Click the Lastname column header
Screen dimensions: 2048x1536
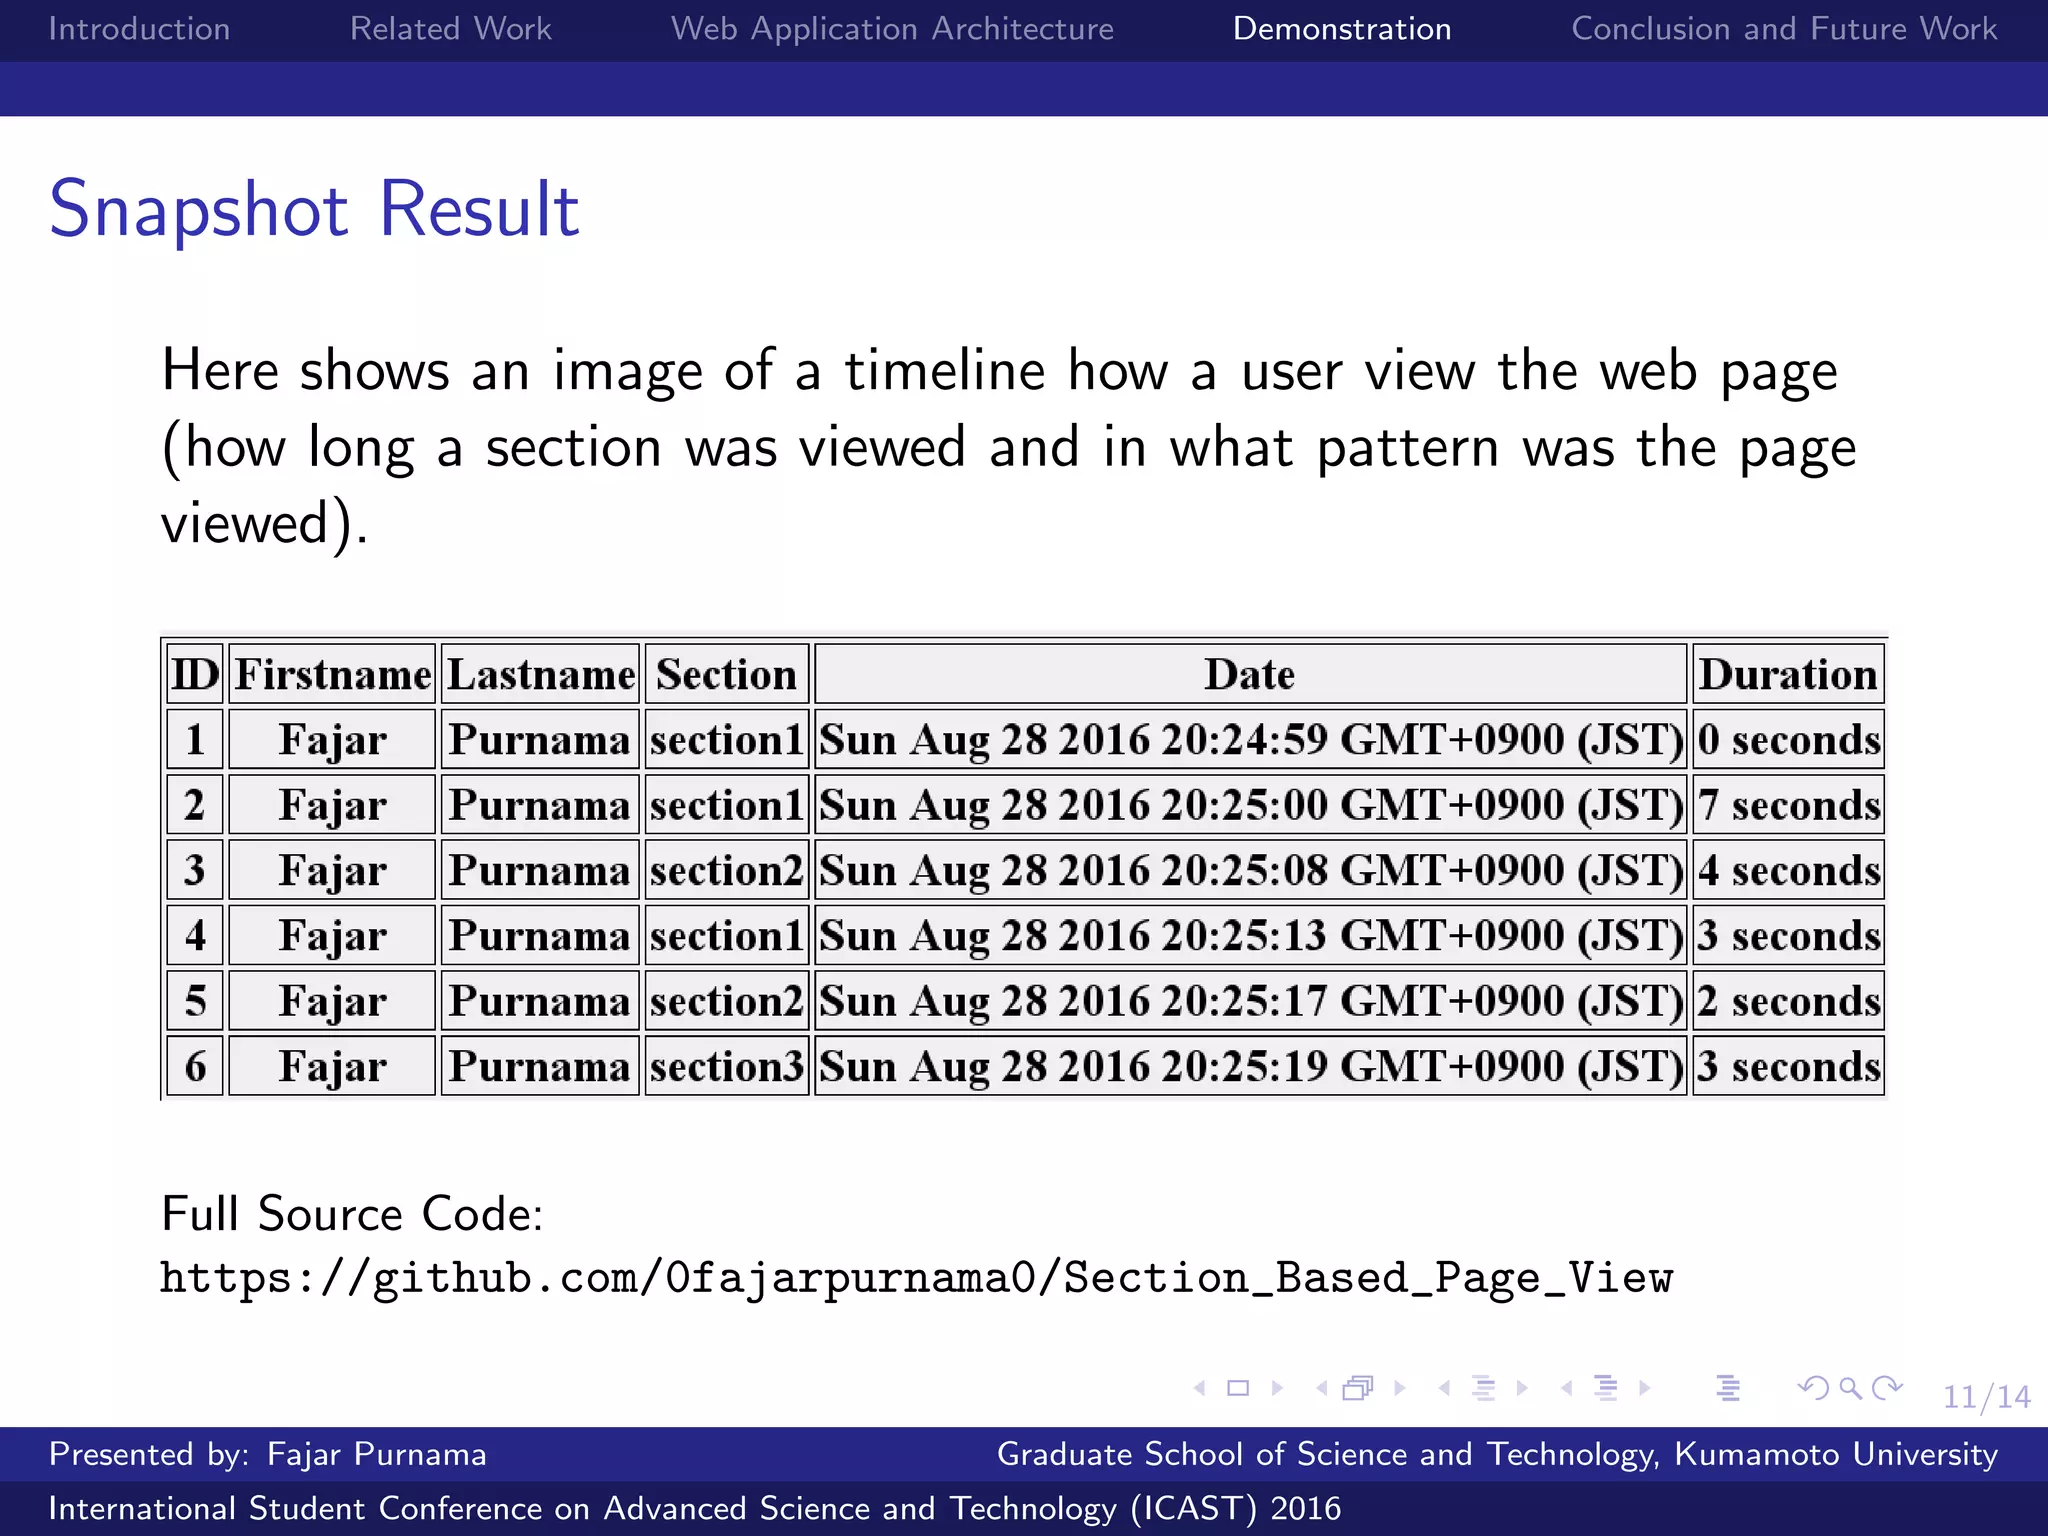coord(540,674)
